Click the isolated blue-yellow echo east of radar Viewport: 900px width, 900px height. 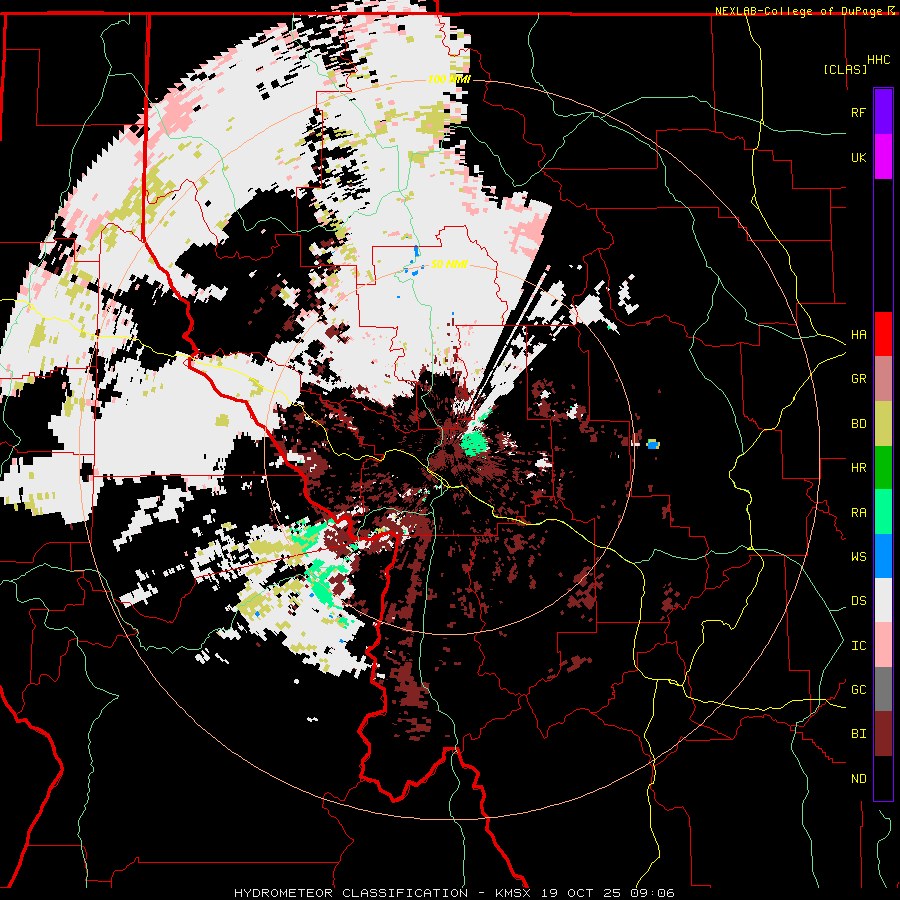(x=653, y=444)
